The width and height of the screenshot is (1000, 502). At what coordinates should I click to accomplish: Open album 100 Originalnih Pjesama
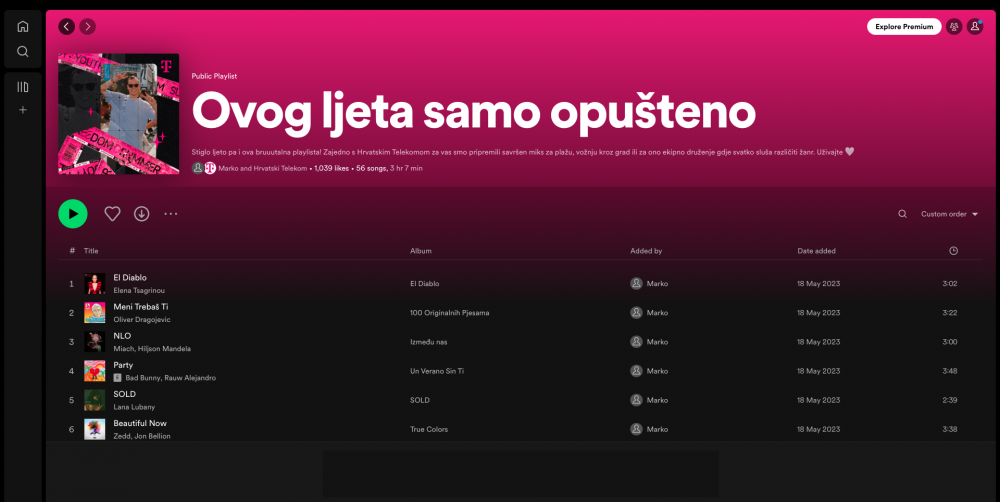pyautogui.click(x=450, y=313)
